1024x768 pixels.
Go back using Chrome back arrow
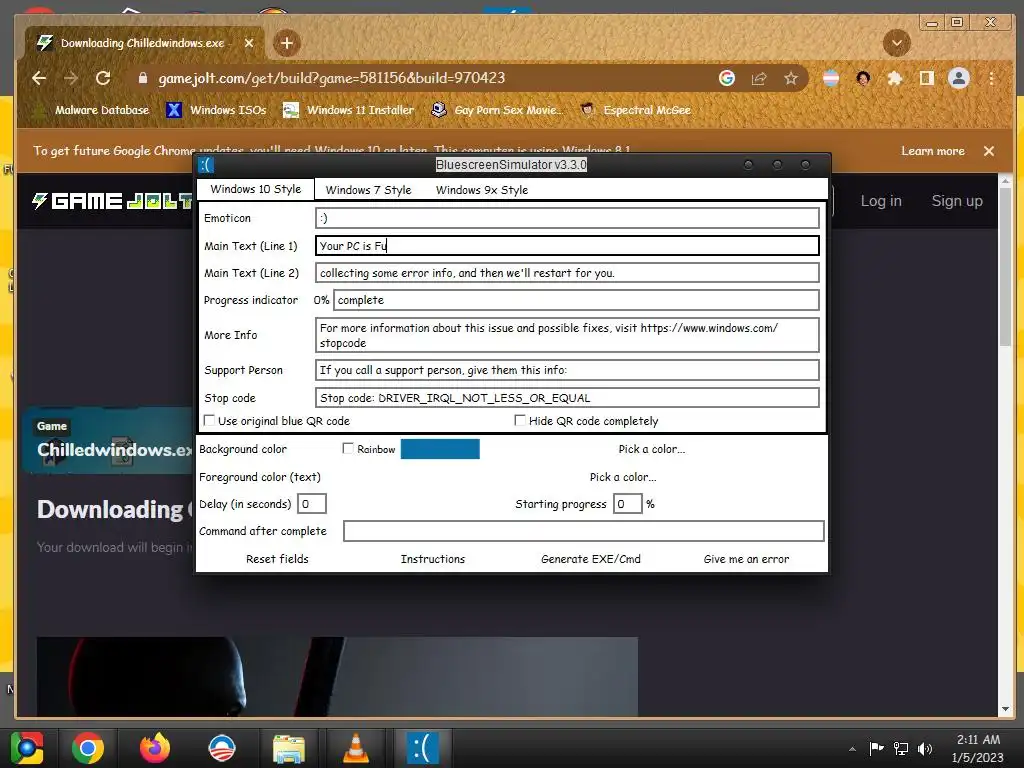point(39,78)
